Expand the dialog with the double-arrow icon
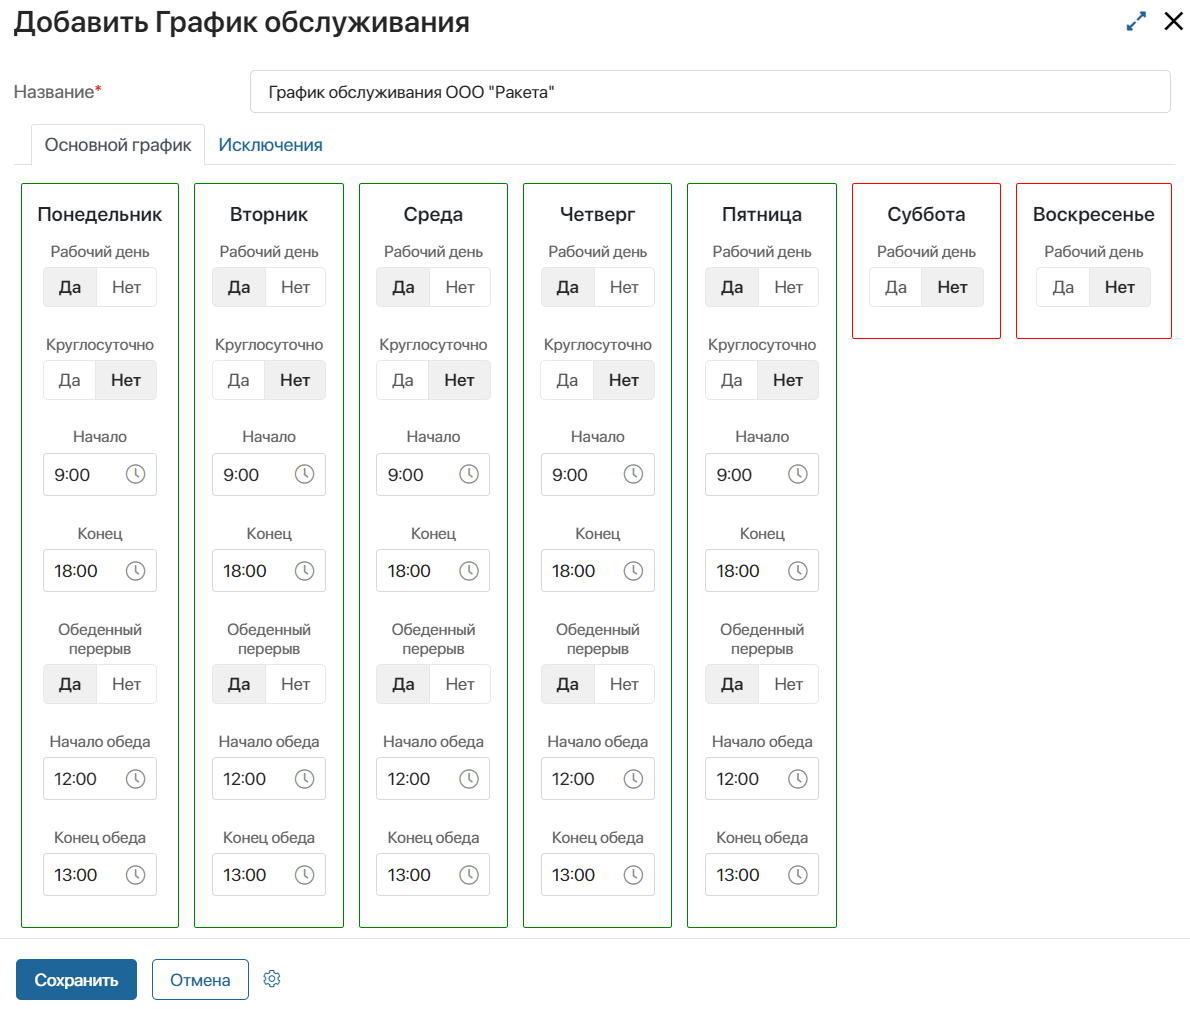This screenshot has height=1009, width=1190. [1136, 21]
